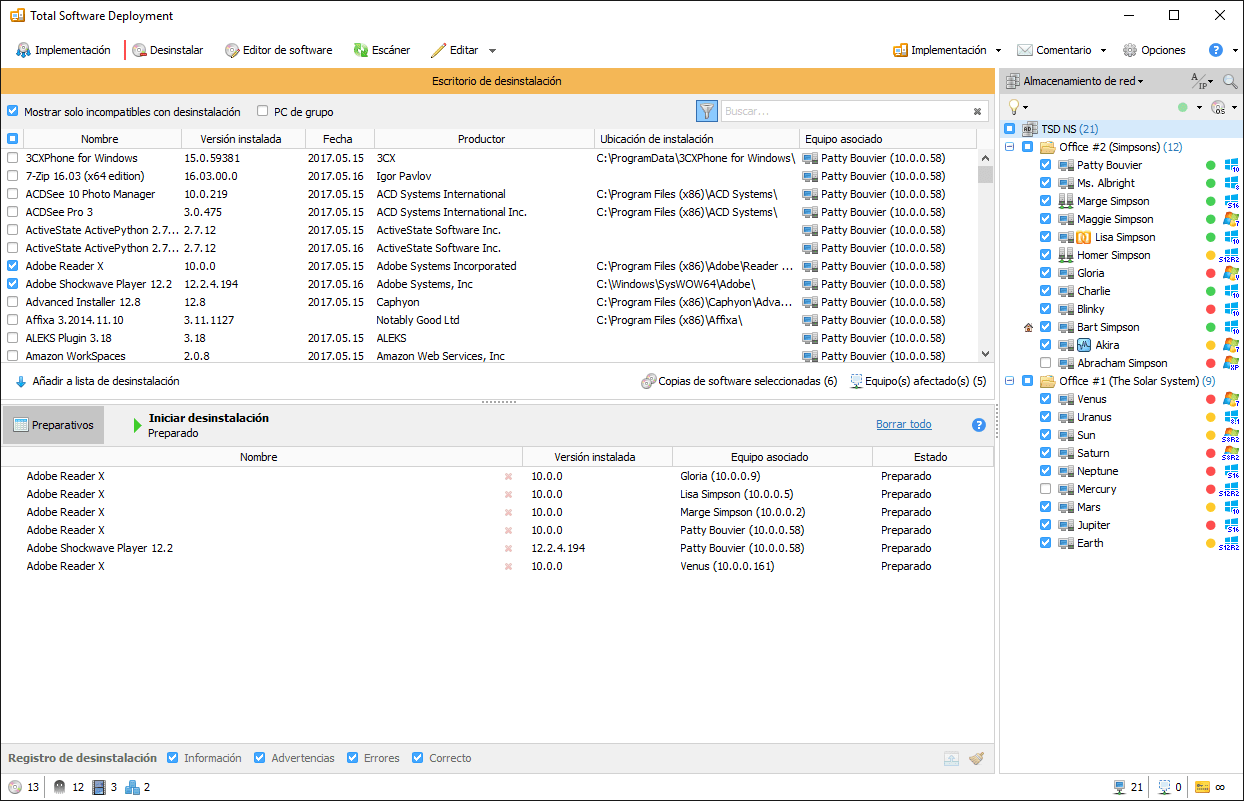Click the broom clear-log icon
The width and height of the screenshot is (1244, 801).
[976, 758]
